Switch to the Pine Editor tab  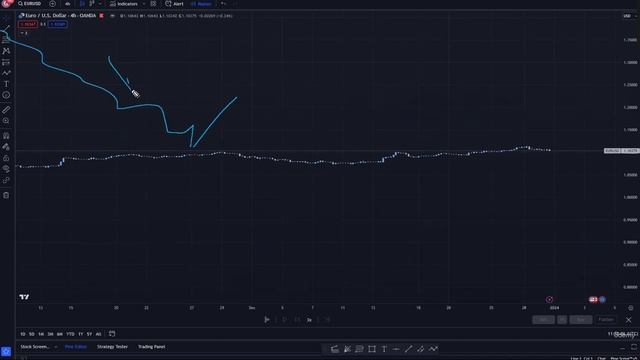coord(76,347)
